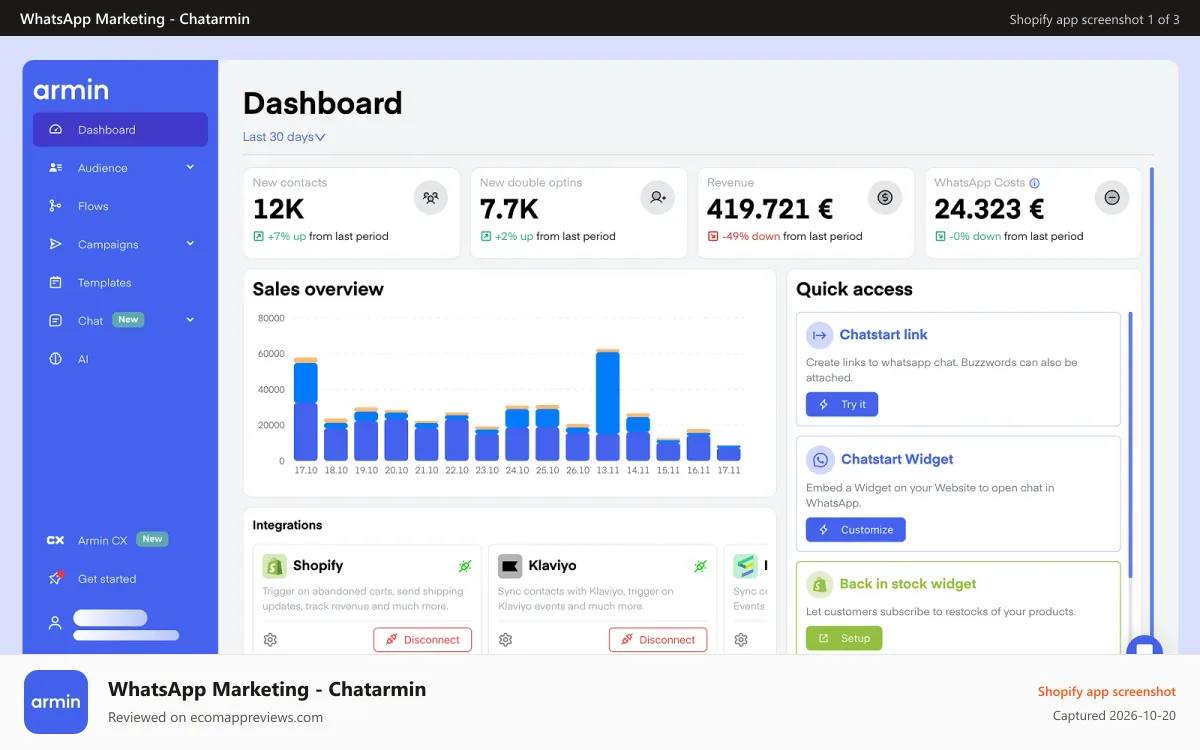1200x750 pixels.
Task: Click the '7.7K' double optins value
Action: click(509, 209)
